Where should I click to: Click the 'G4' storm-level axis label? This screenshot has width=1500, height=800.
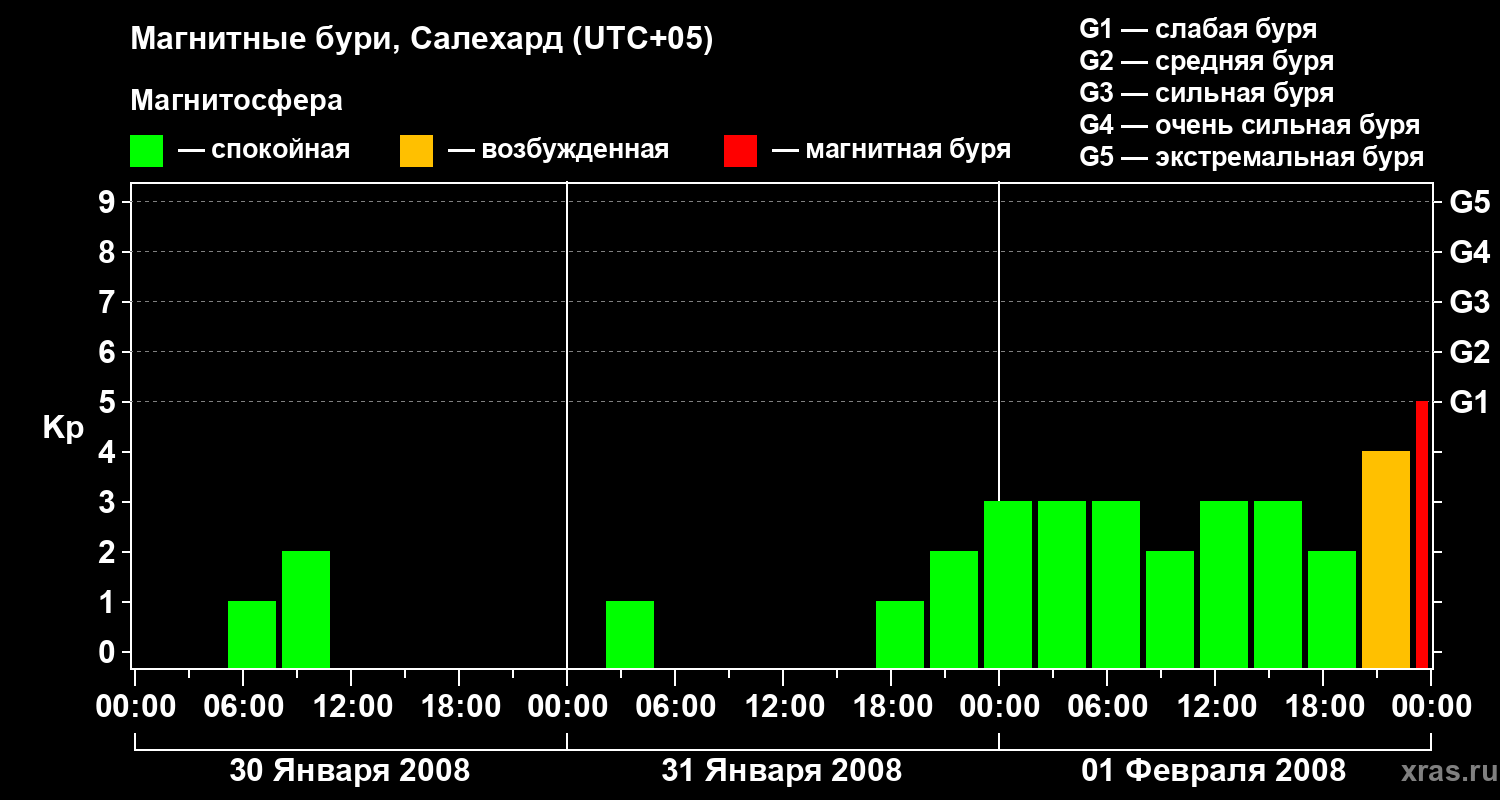pyautogui.click(x=1470, y=252)
